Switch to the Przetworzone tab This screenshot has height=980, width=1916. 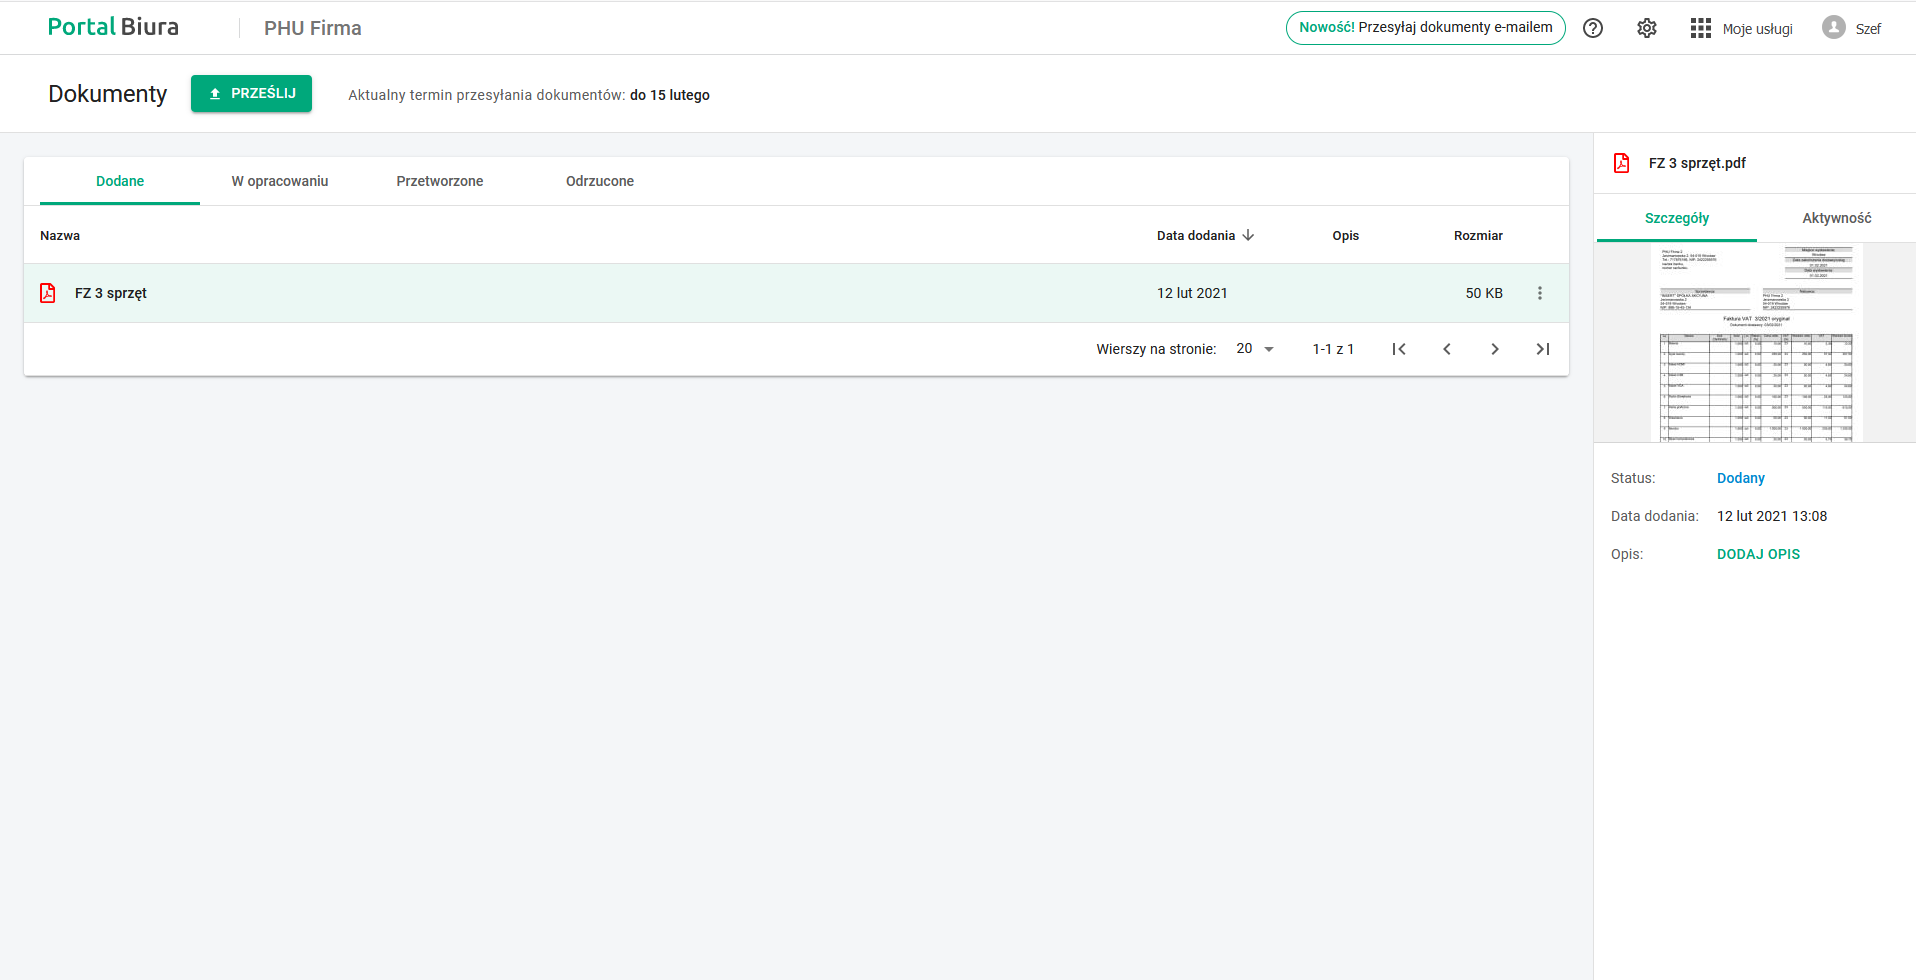pyautogui.click(x=440, y=181)
